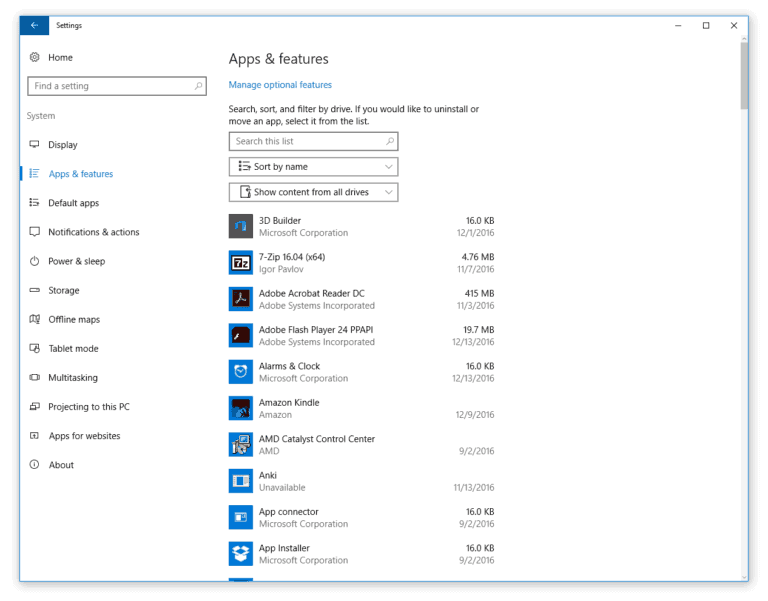Click the 3D Builder app icon
The image size is (768, 601).
(x=240, y=226)
